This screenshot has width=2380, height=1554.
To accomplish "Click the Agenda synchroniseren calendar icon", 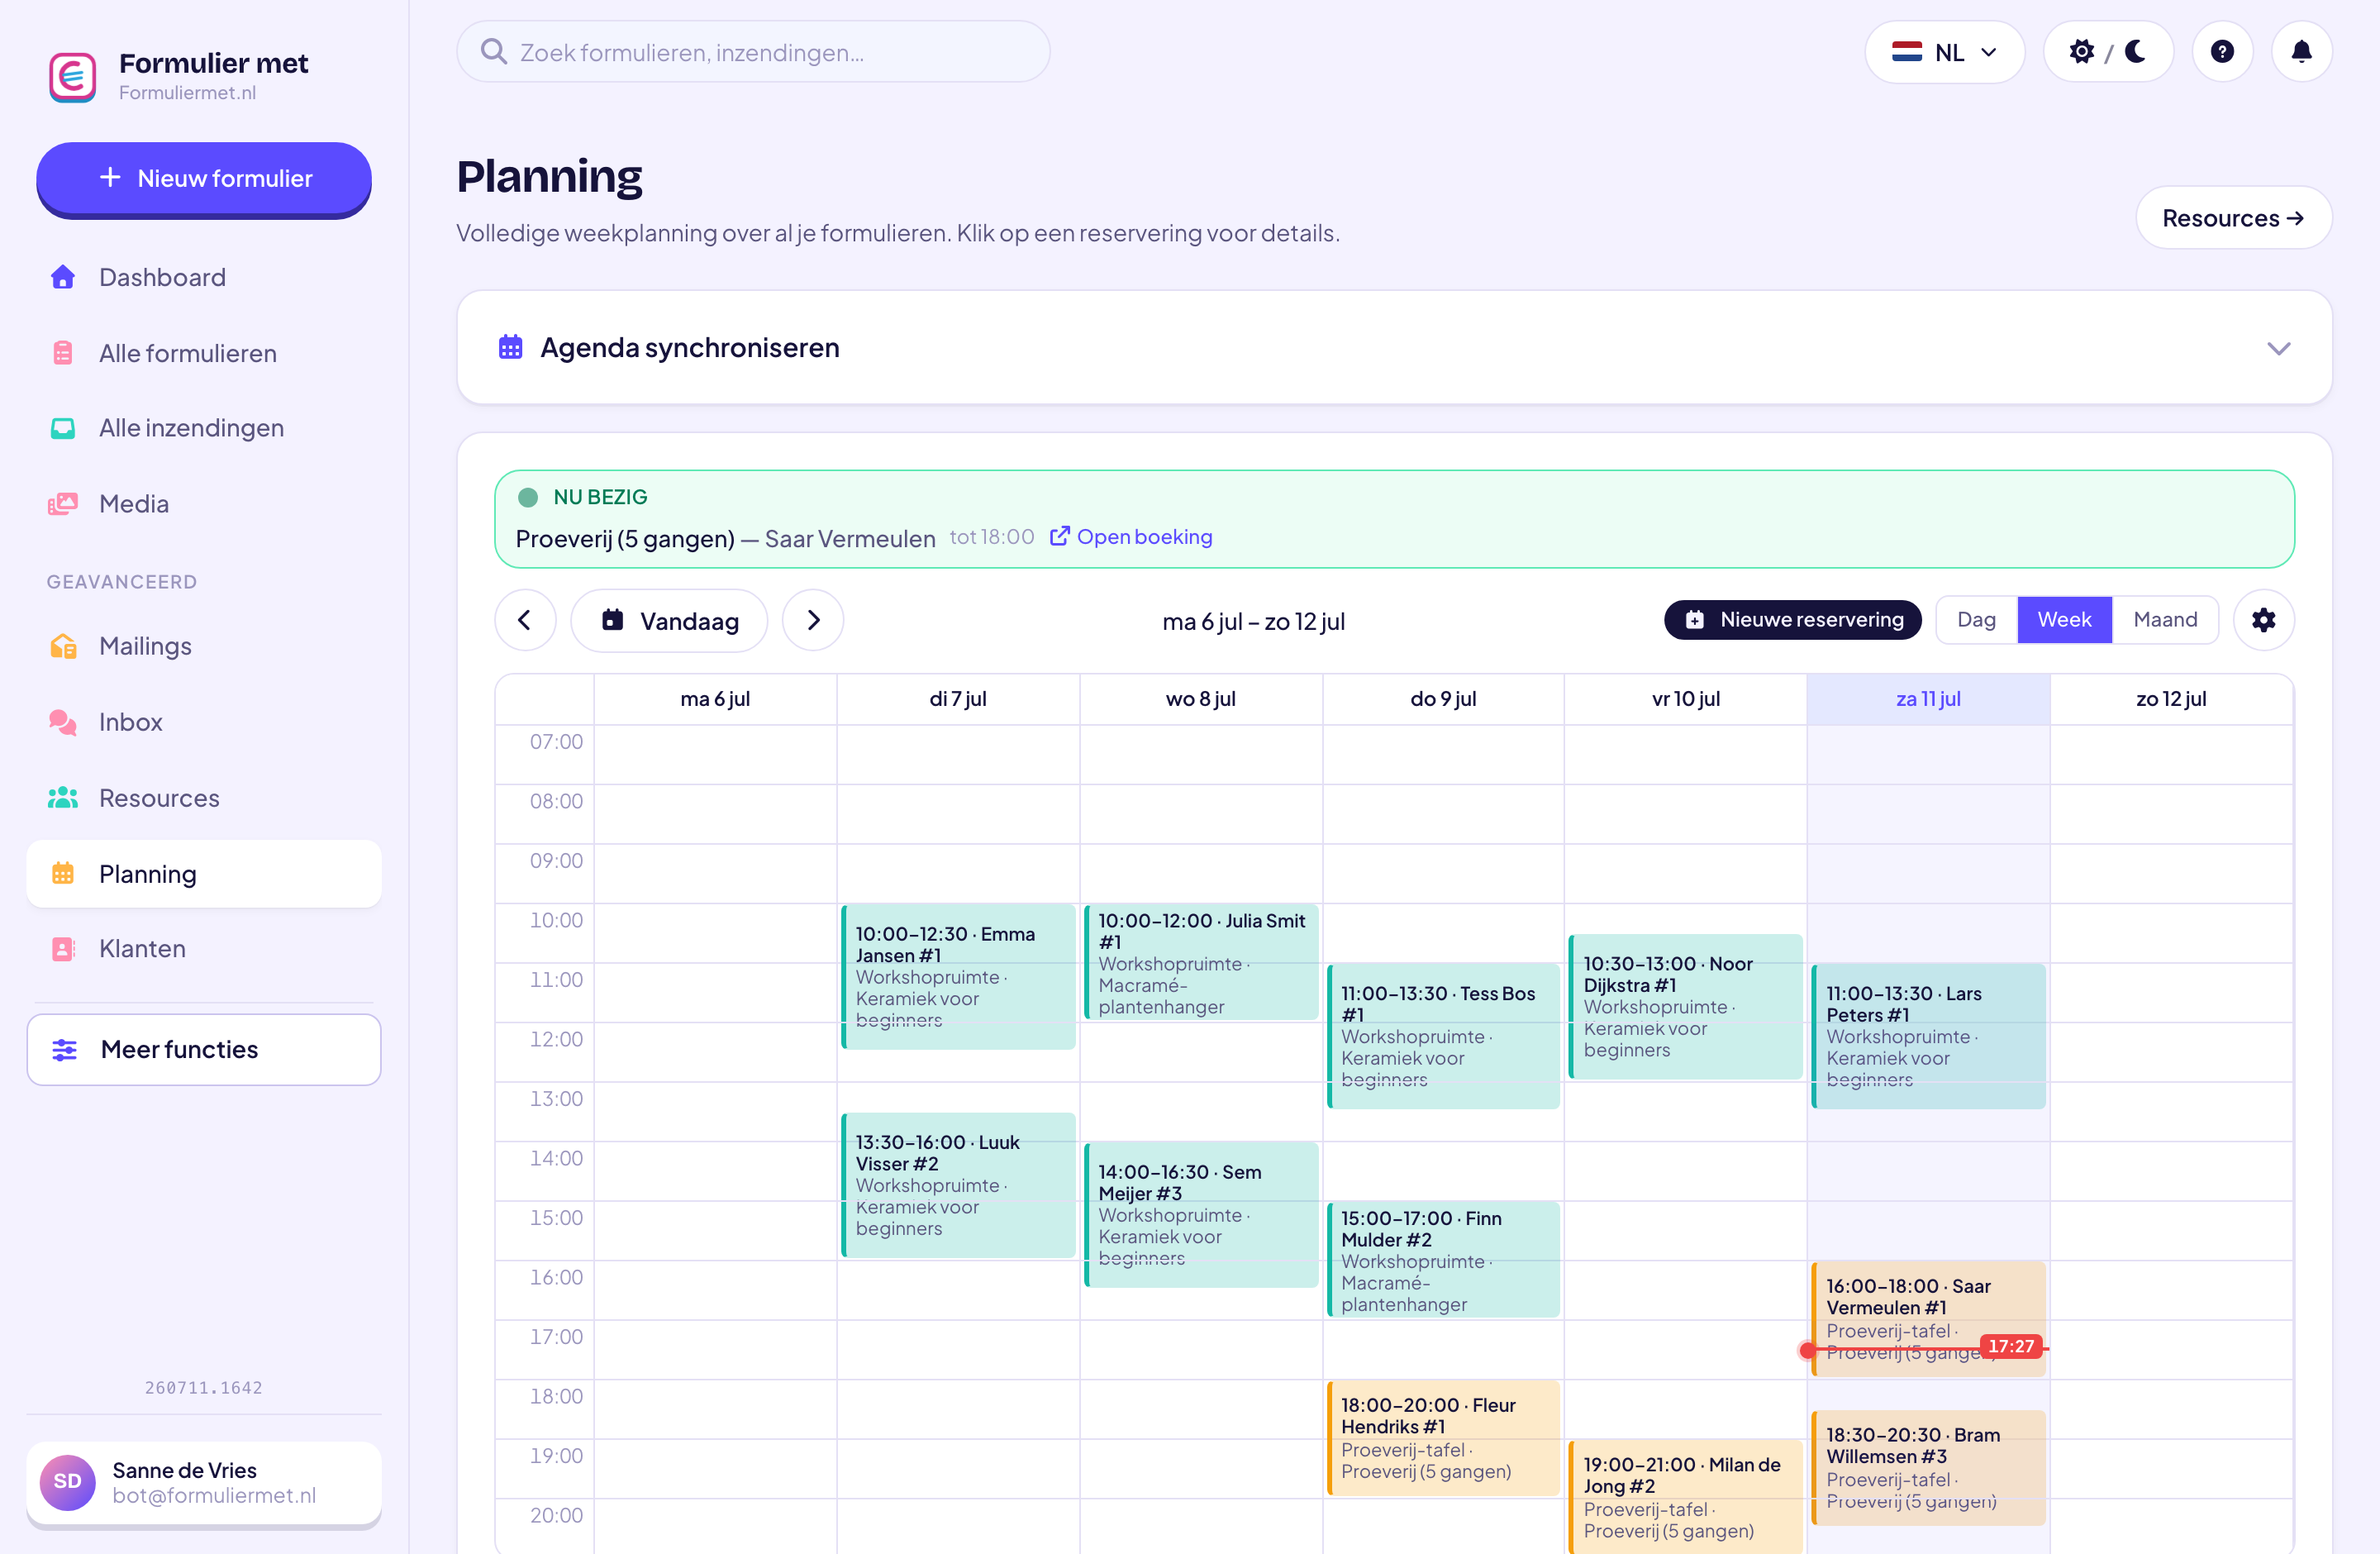I will pyautogui.click(x=511, y=347).
